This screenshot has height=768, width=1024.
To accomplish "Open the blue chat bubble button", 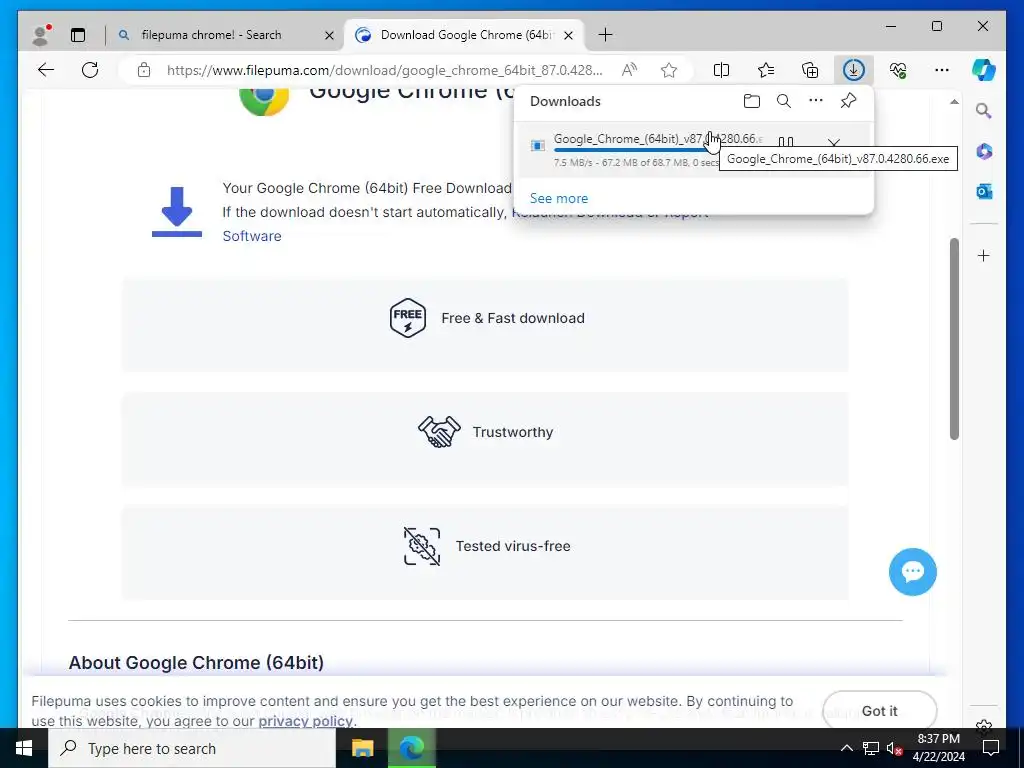I will [x=912, y=571].
